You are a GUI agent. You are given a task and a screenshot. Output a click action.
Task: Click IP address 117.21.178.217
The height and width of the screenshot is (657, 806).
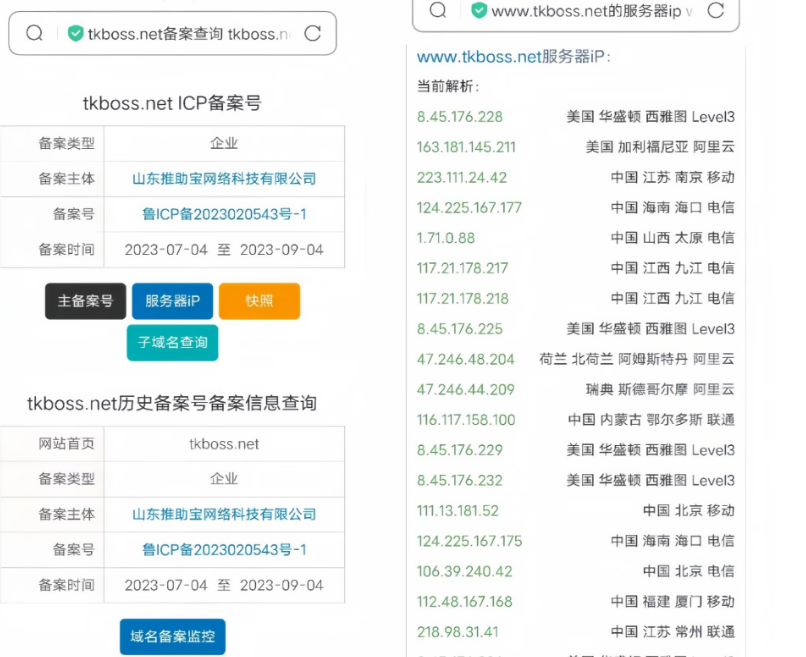[x=462, y=268]
